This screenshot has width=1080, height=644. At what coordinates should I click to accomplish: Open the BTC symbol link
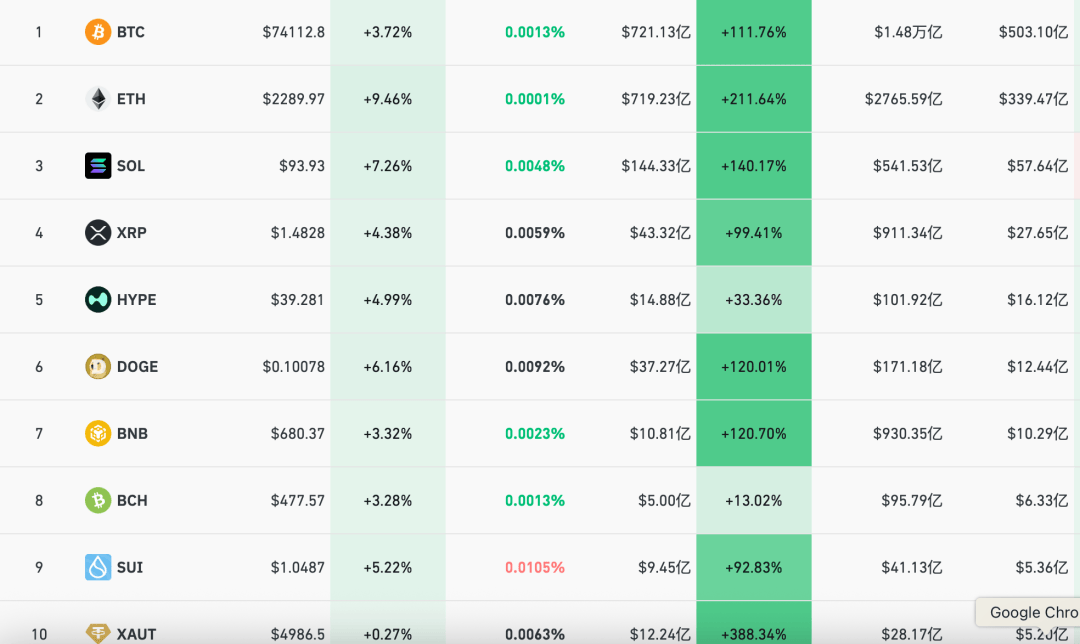131,32
